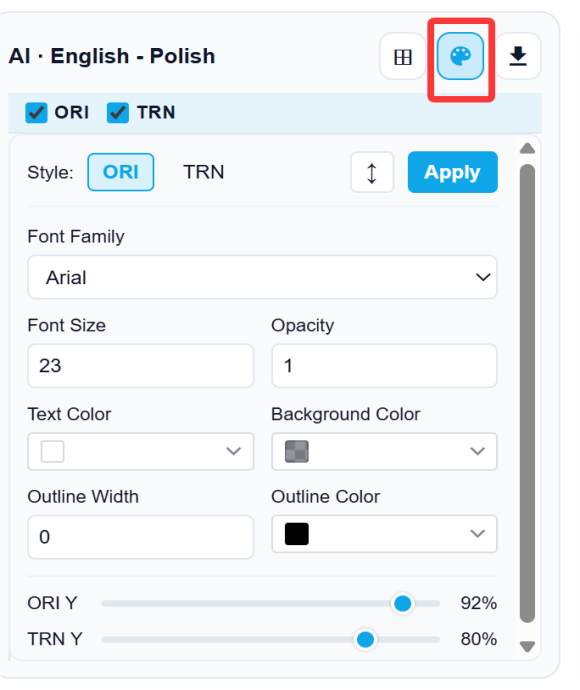
Task: Expand the Font Family Arial dropdown
Action: pyautogui.click(x=262, y=277)
